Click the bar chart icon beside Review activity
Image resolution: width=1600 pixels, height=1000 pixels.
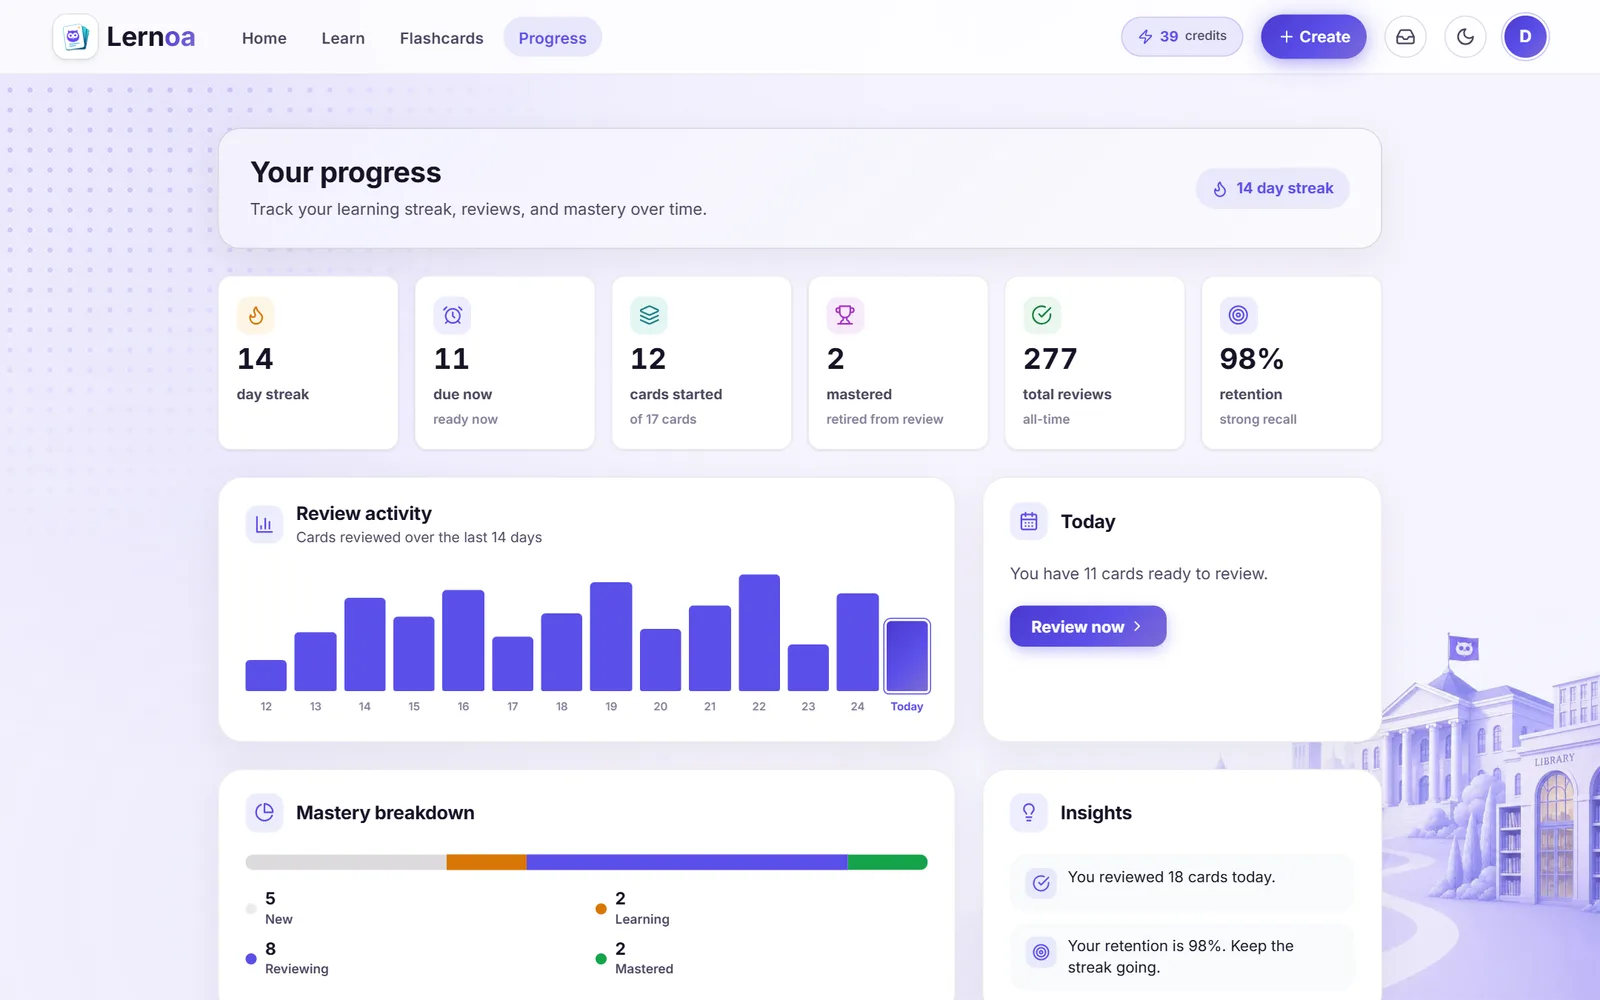tap(264, 524)
